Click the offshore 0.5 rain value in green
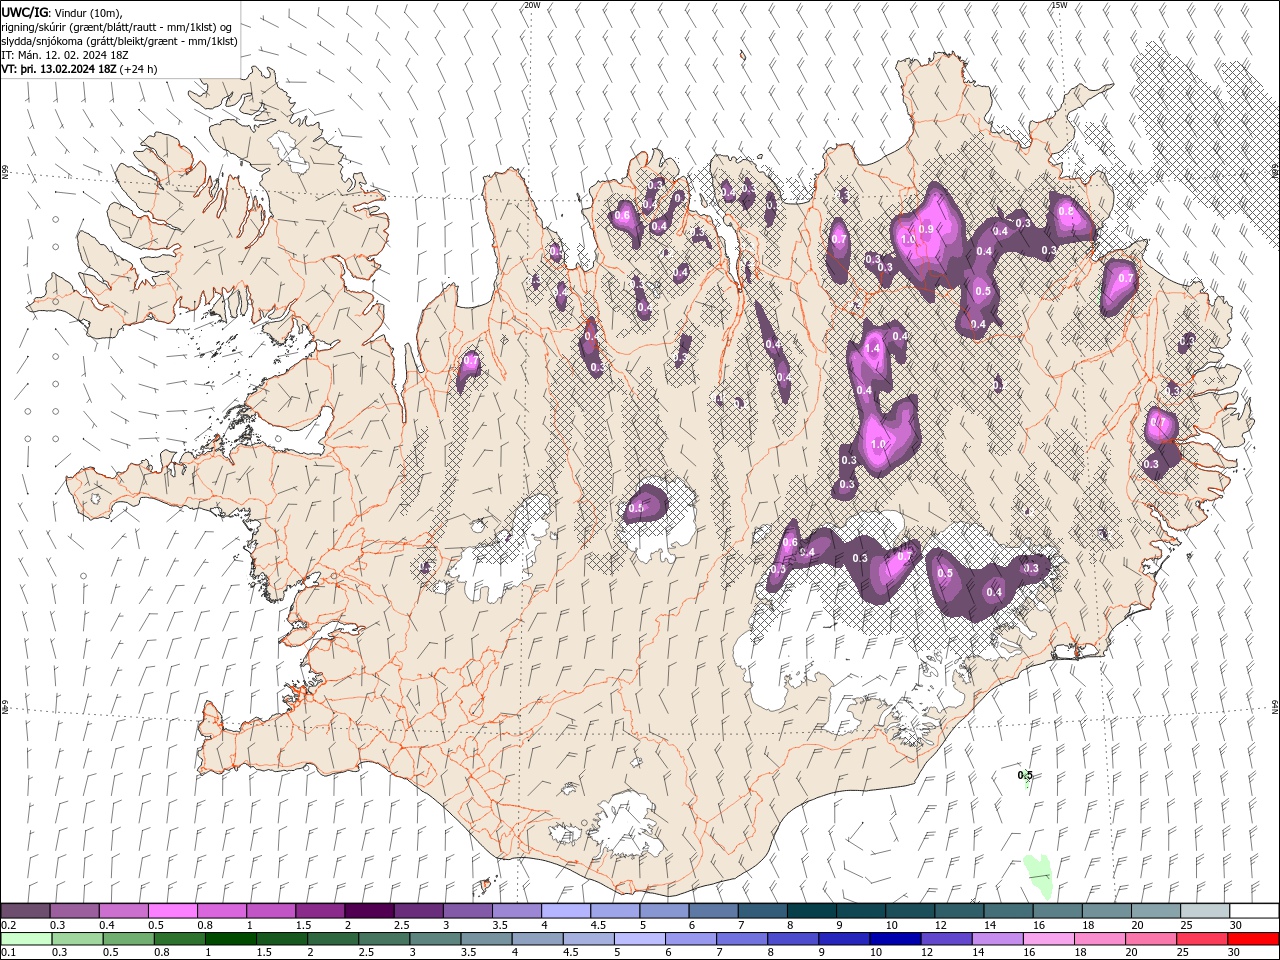This screenshot has height=960, width=1280. [1025, 775]
